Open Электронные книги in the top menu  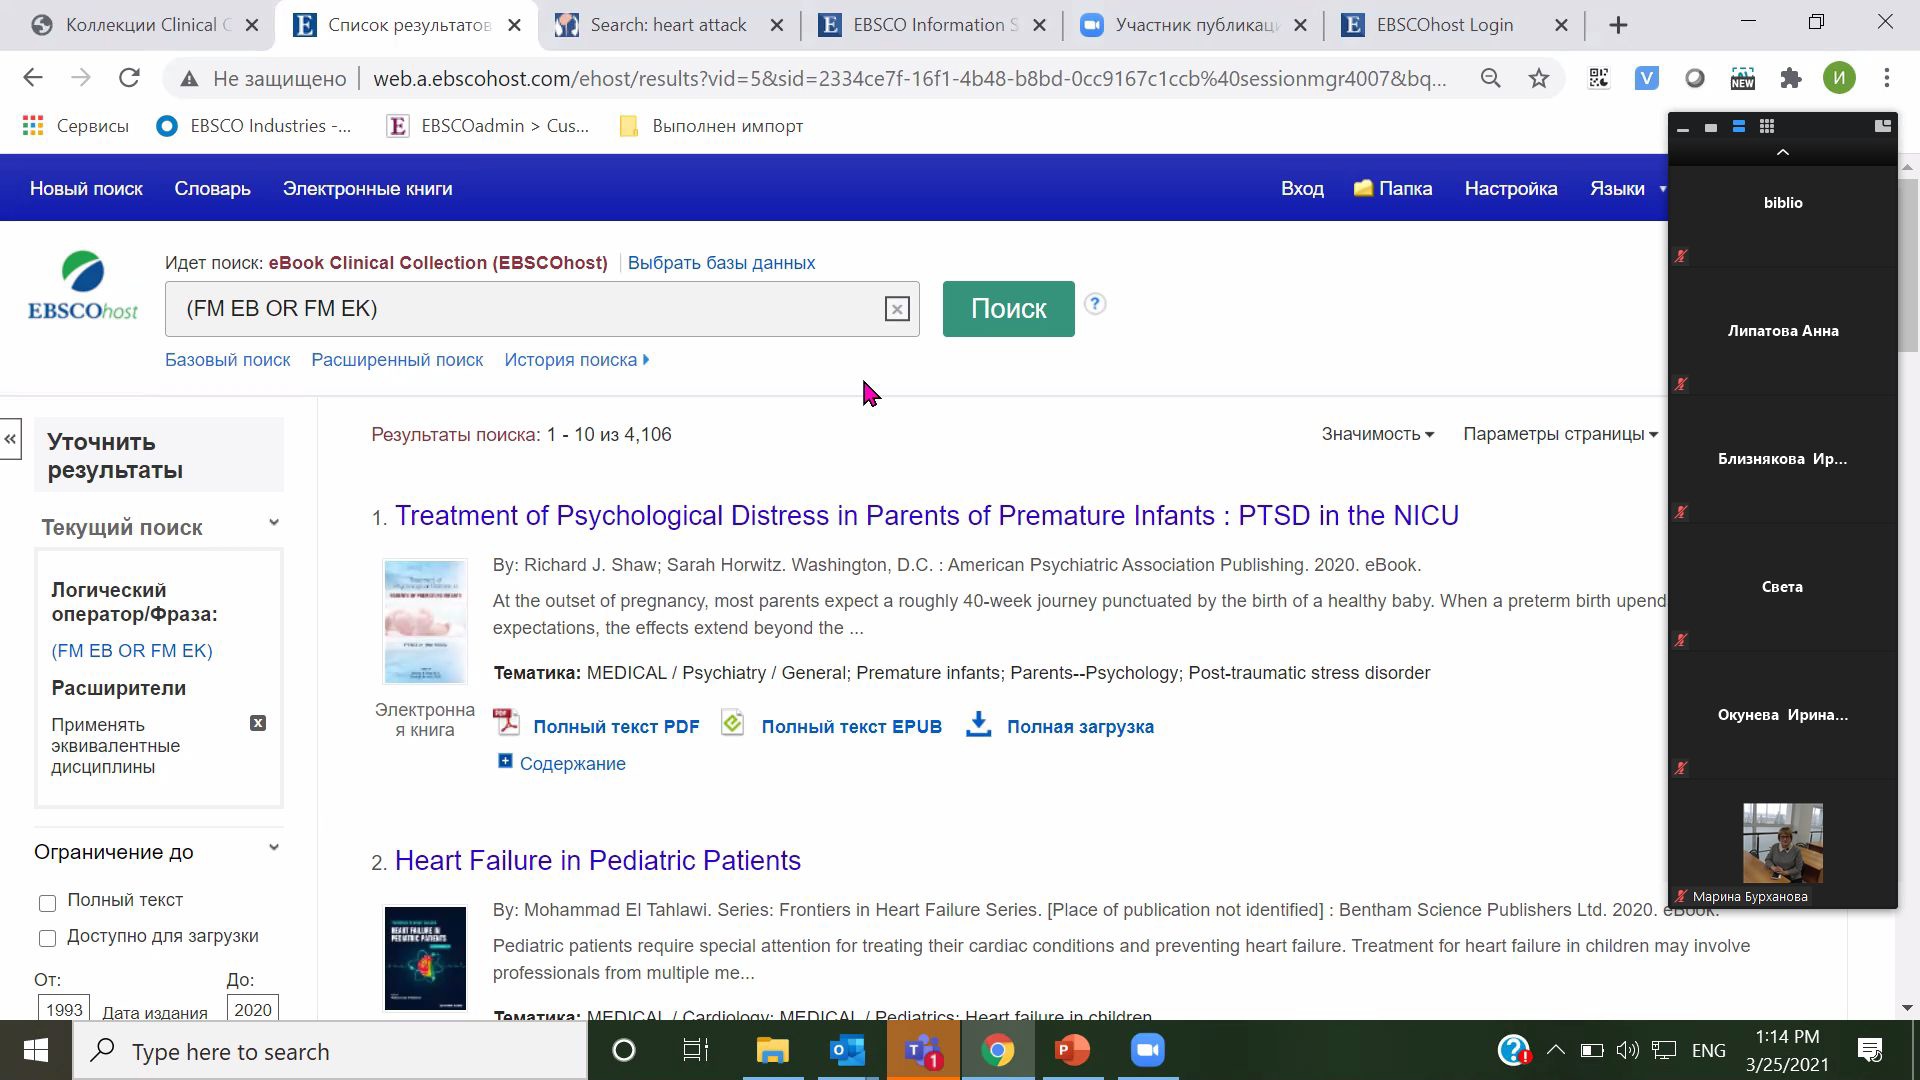click(367, 189)
